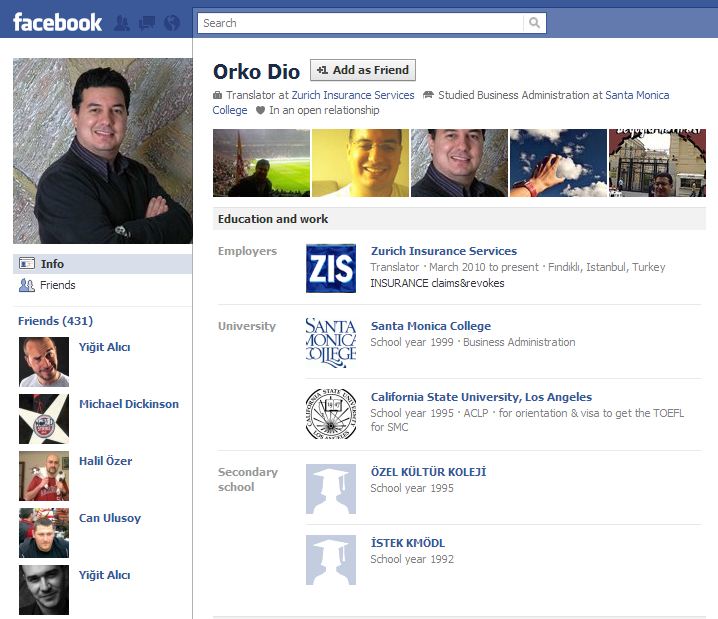Click the 'Education and work' section header
The width and height of the screenshot is (718, 619).
click(x=459, y=219)
